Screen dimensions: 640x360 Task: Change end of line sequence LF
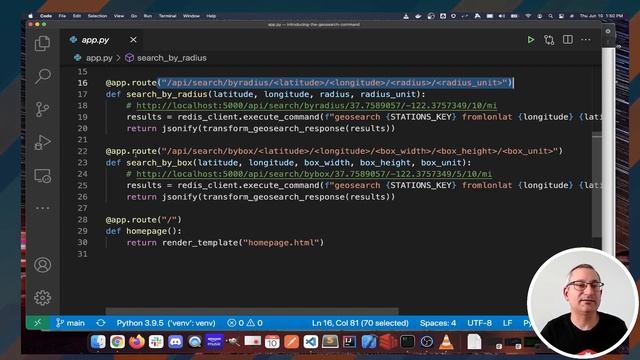tap(507, 323)
